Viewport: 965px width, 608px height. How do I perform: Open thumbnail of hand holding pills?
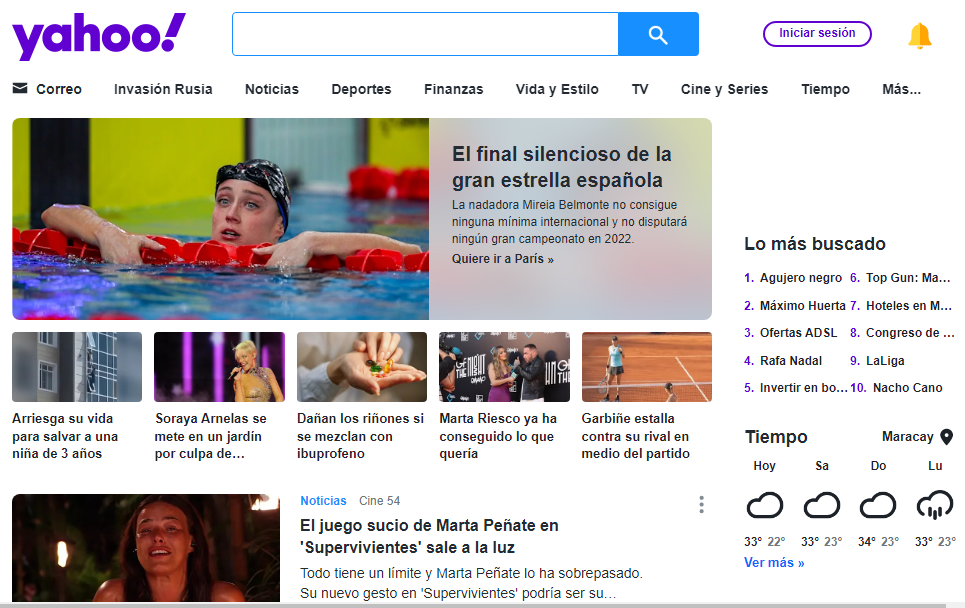[x=362, y=367]
